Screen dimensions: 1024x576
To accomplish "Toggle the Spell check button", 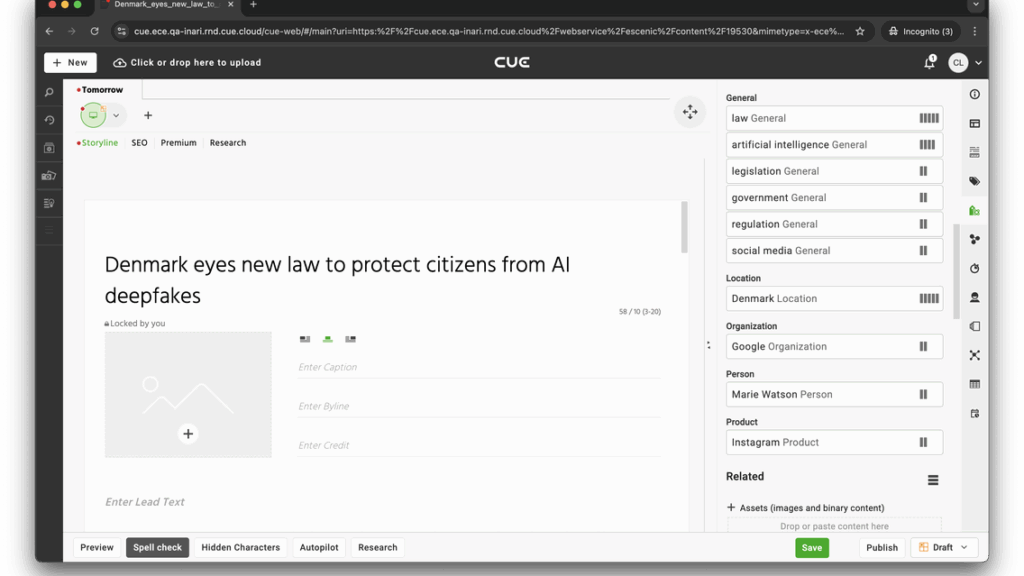I will (158, 547).
